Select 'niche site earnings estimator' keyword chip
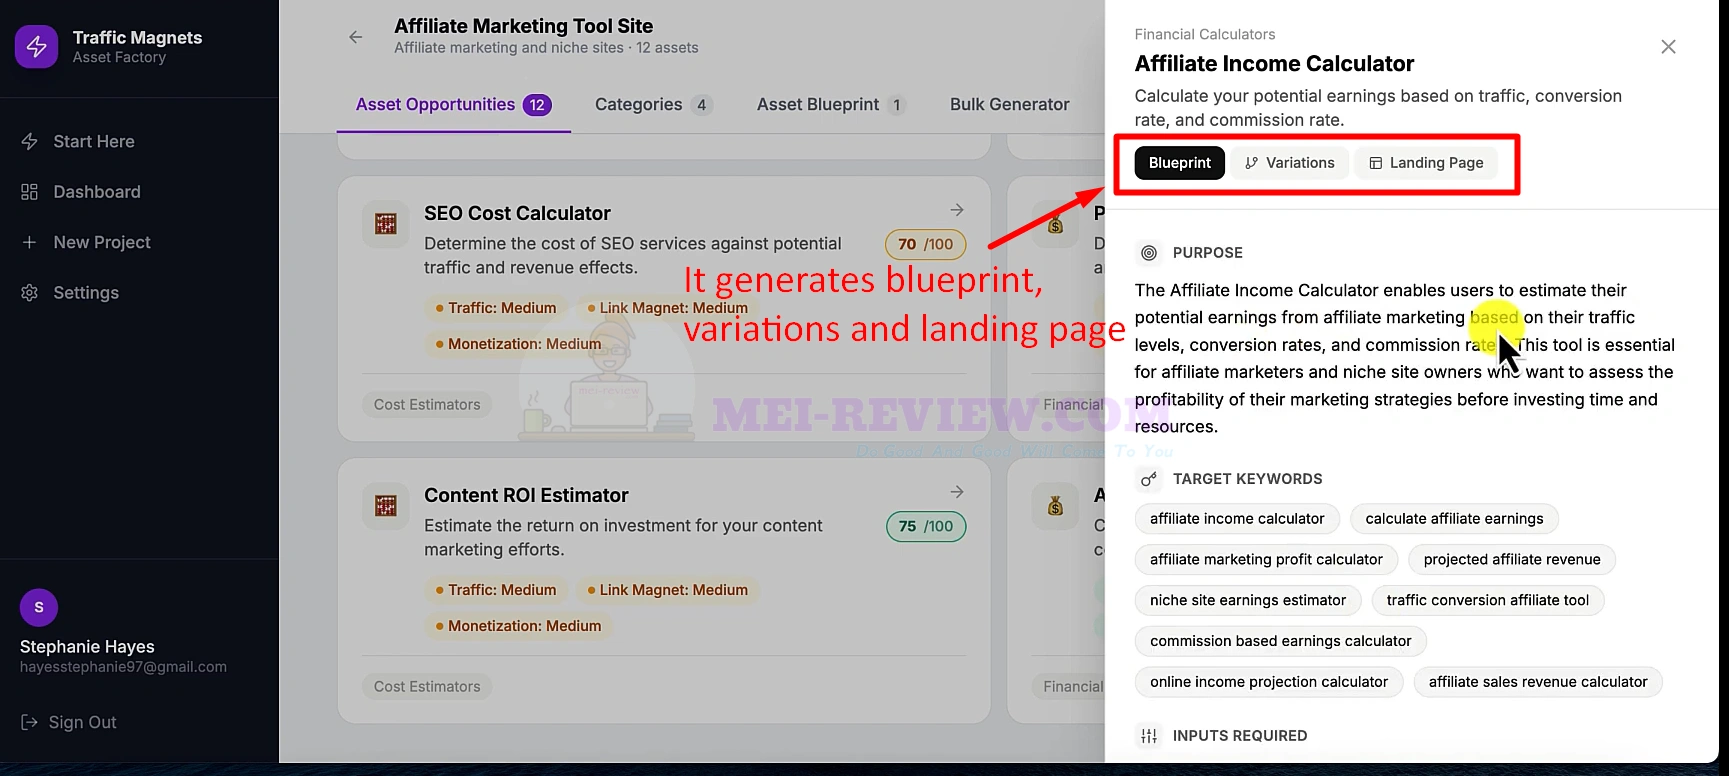The width and height of the screenshot is (1729, 776). [1248, 601]
